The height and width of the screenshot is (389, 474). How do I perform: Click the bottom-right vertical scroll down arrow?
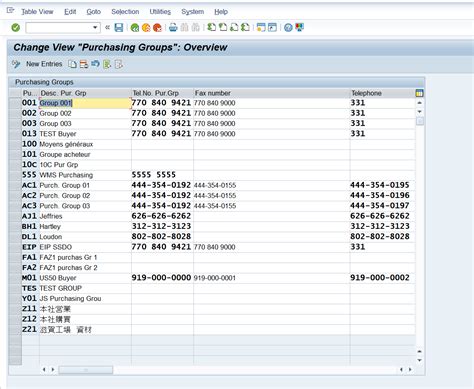(420, 360)
